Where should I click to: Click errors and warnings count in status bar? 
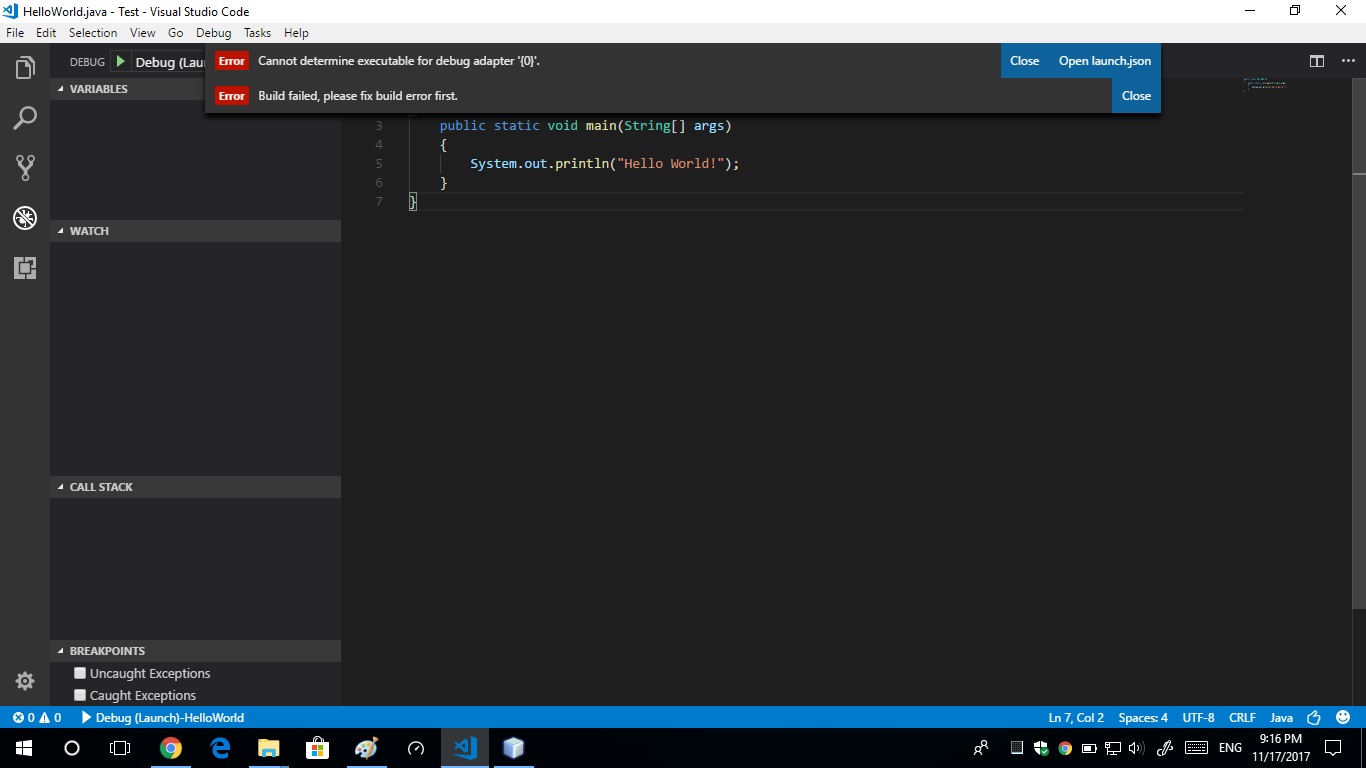[x=37, y=718]
